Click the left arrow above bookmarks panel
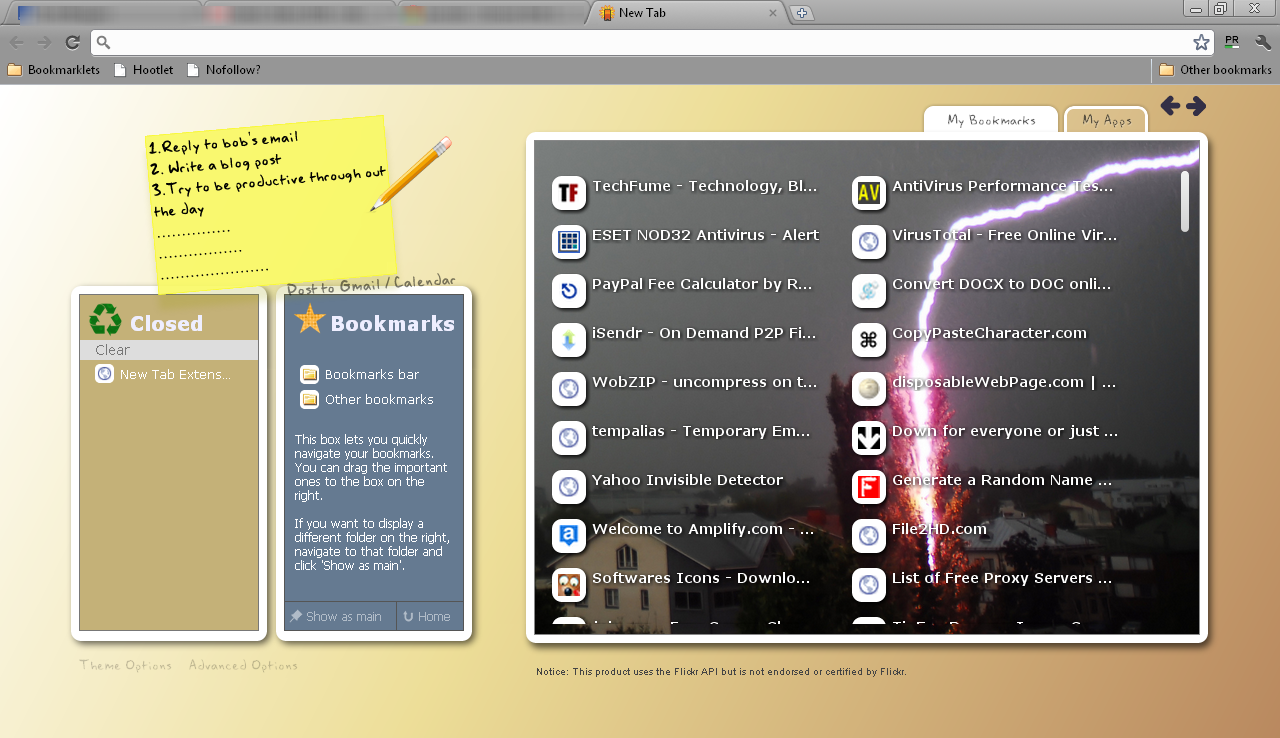Screen dimensions: 1280x738 [x=1170, y=106]
